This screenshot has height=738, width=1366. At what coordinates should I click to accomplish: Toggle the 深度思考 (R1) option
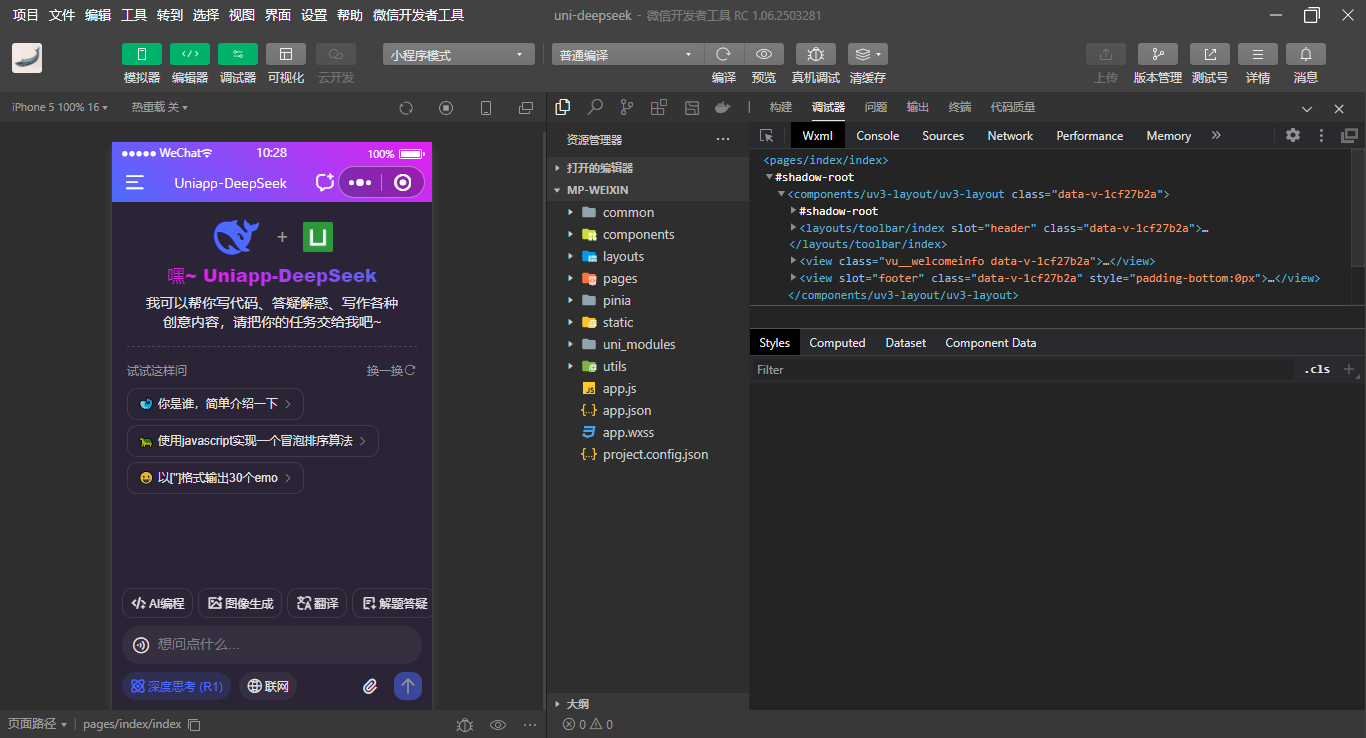click(177, 687)
